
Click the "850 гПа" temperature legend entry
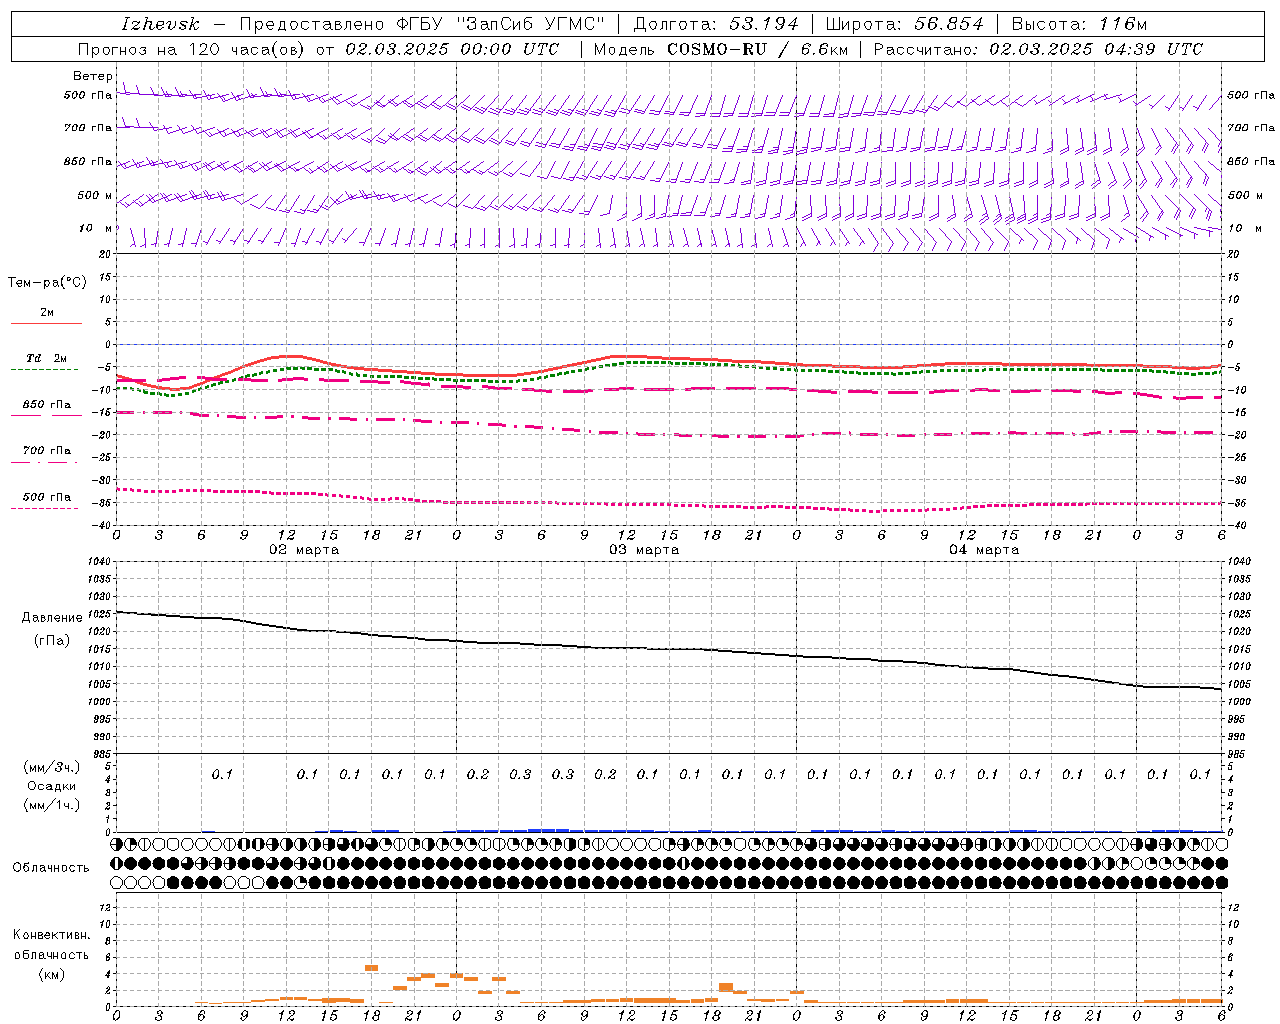coord(46,405)
